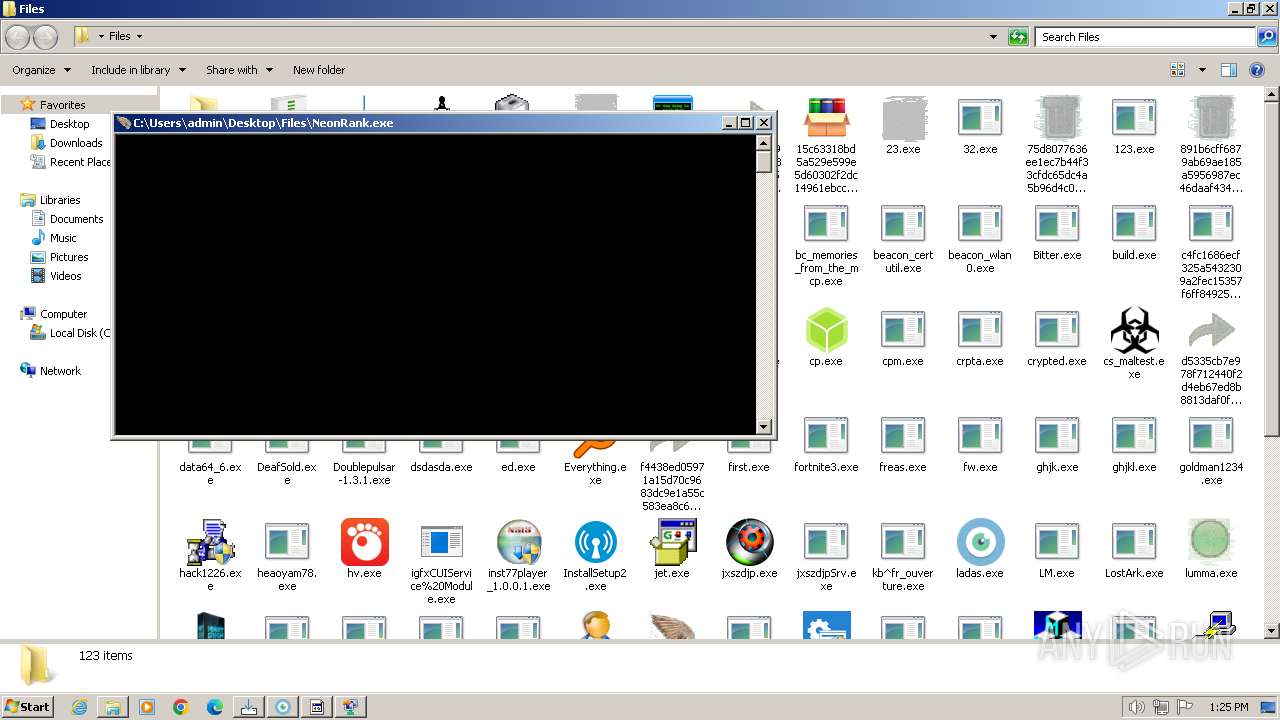This screenshot has width=1280, height=720.
Task: Click the Search Files input box
Action: click(x=1146, y=37)
